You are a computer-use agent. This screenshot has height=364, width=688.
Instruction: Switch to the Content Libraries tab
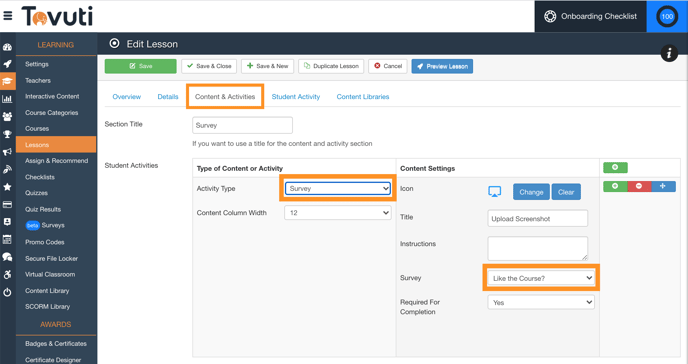click(363, 96)
